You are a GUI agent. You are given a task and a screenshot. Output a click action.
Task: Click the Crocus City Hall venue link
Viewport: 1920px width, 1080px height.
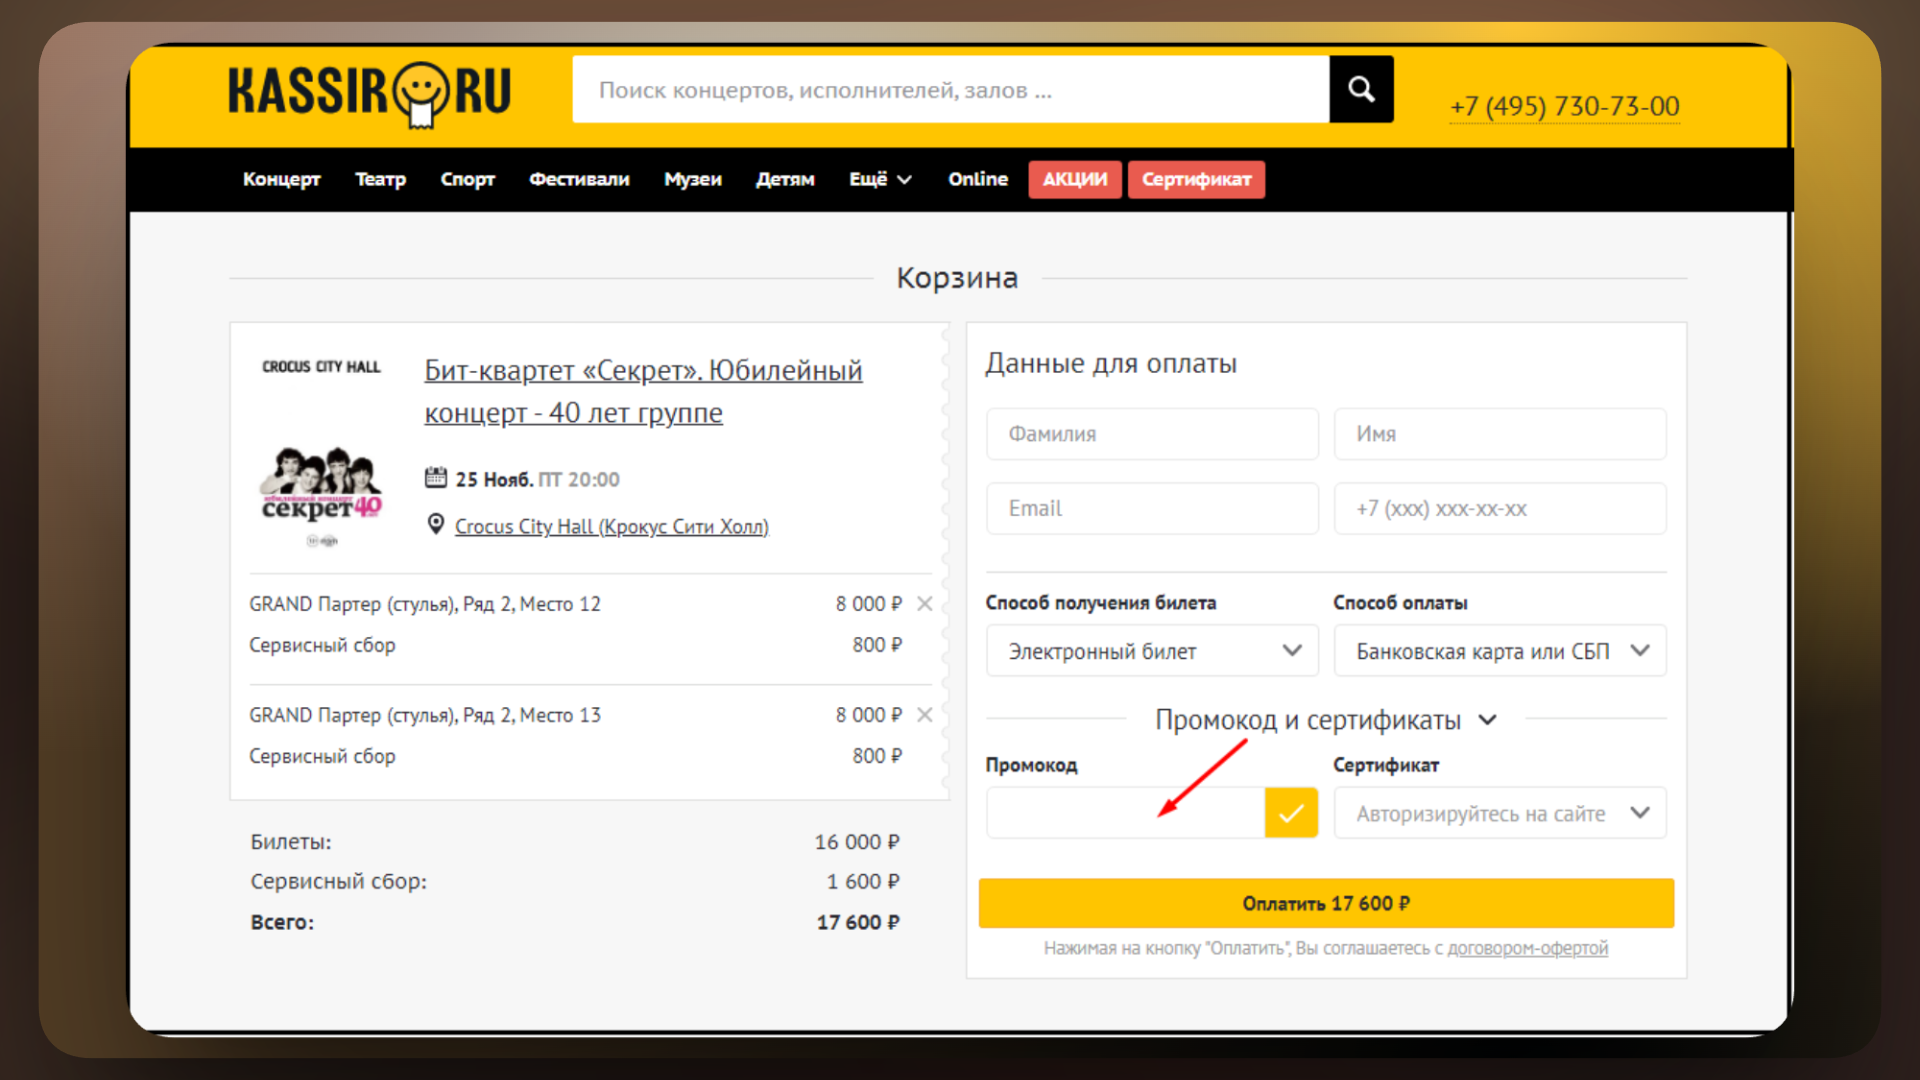point(611,526)
